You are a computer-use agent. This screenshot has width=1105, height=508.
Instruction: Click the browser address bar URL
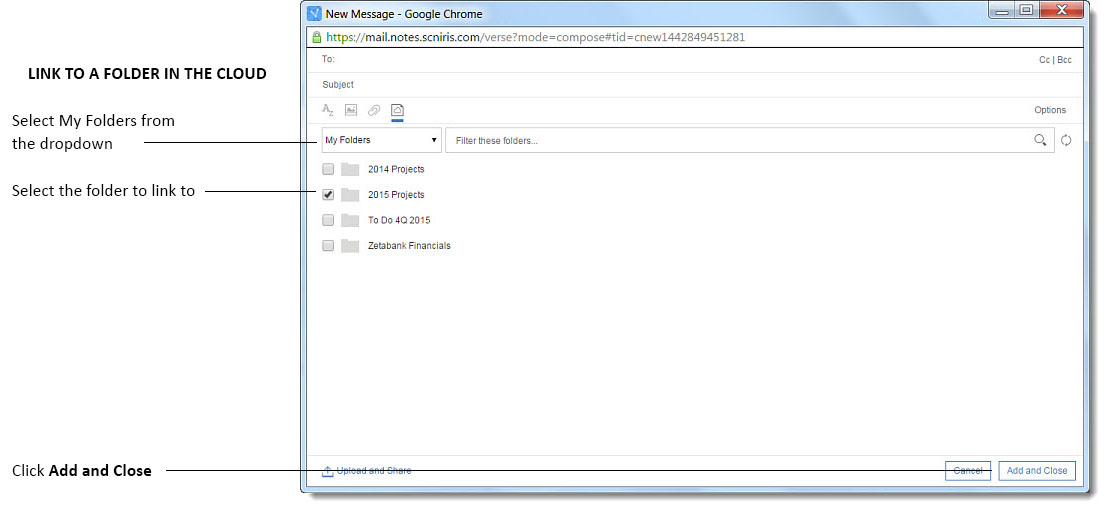(536, 37)
